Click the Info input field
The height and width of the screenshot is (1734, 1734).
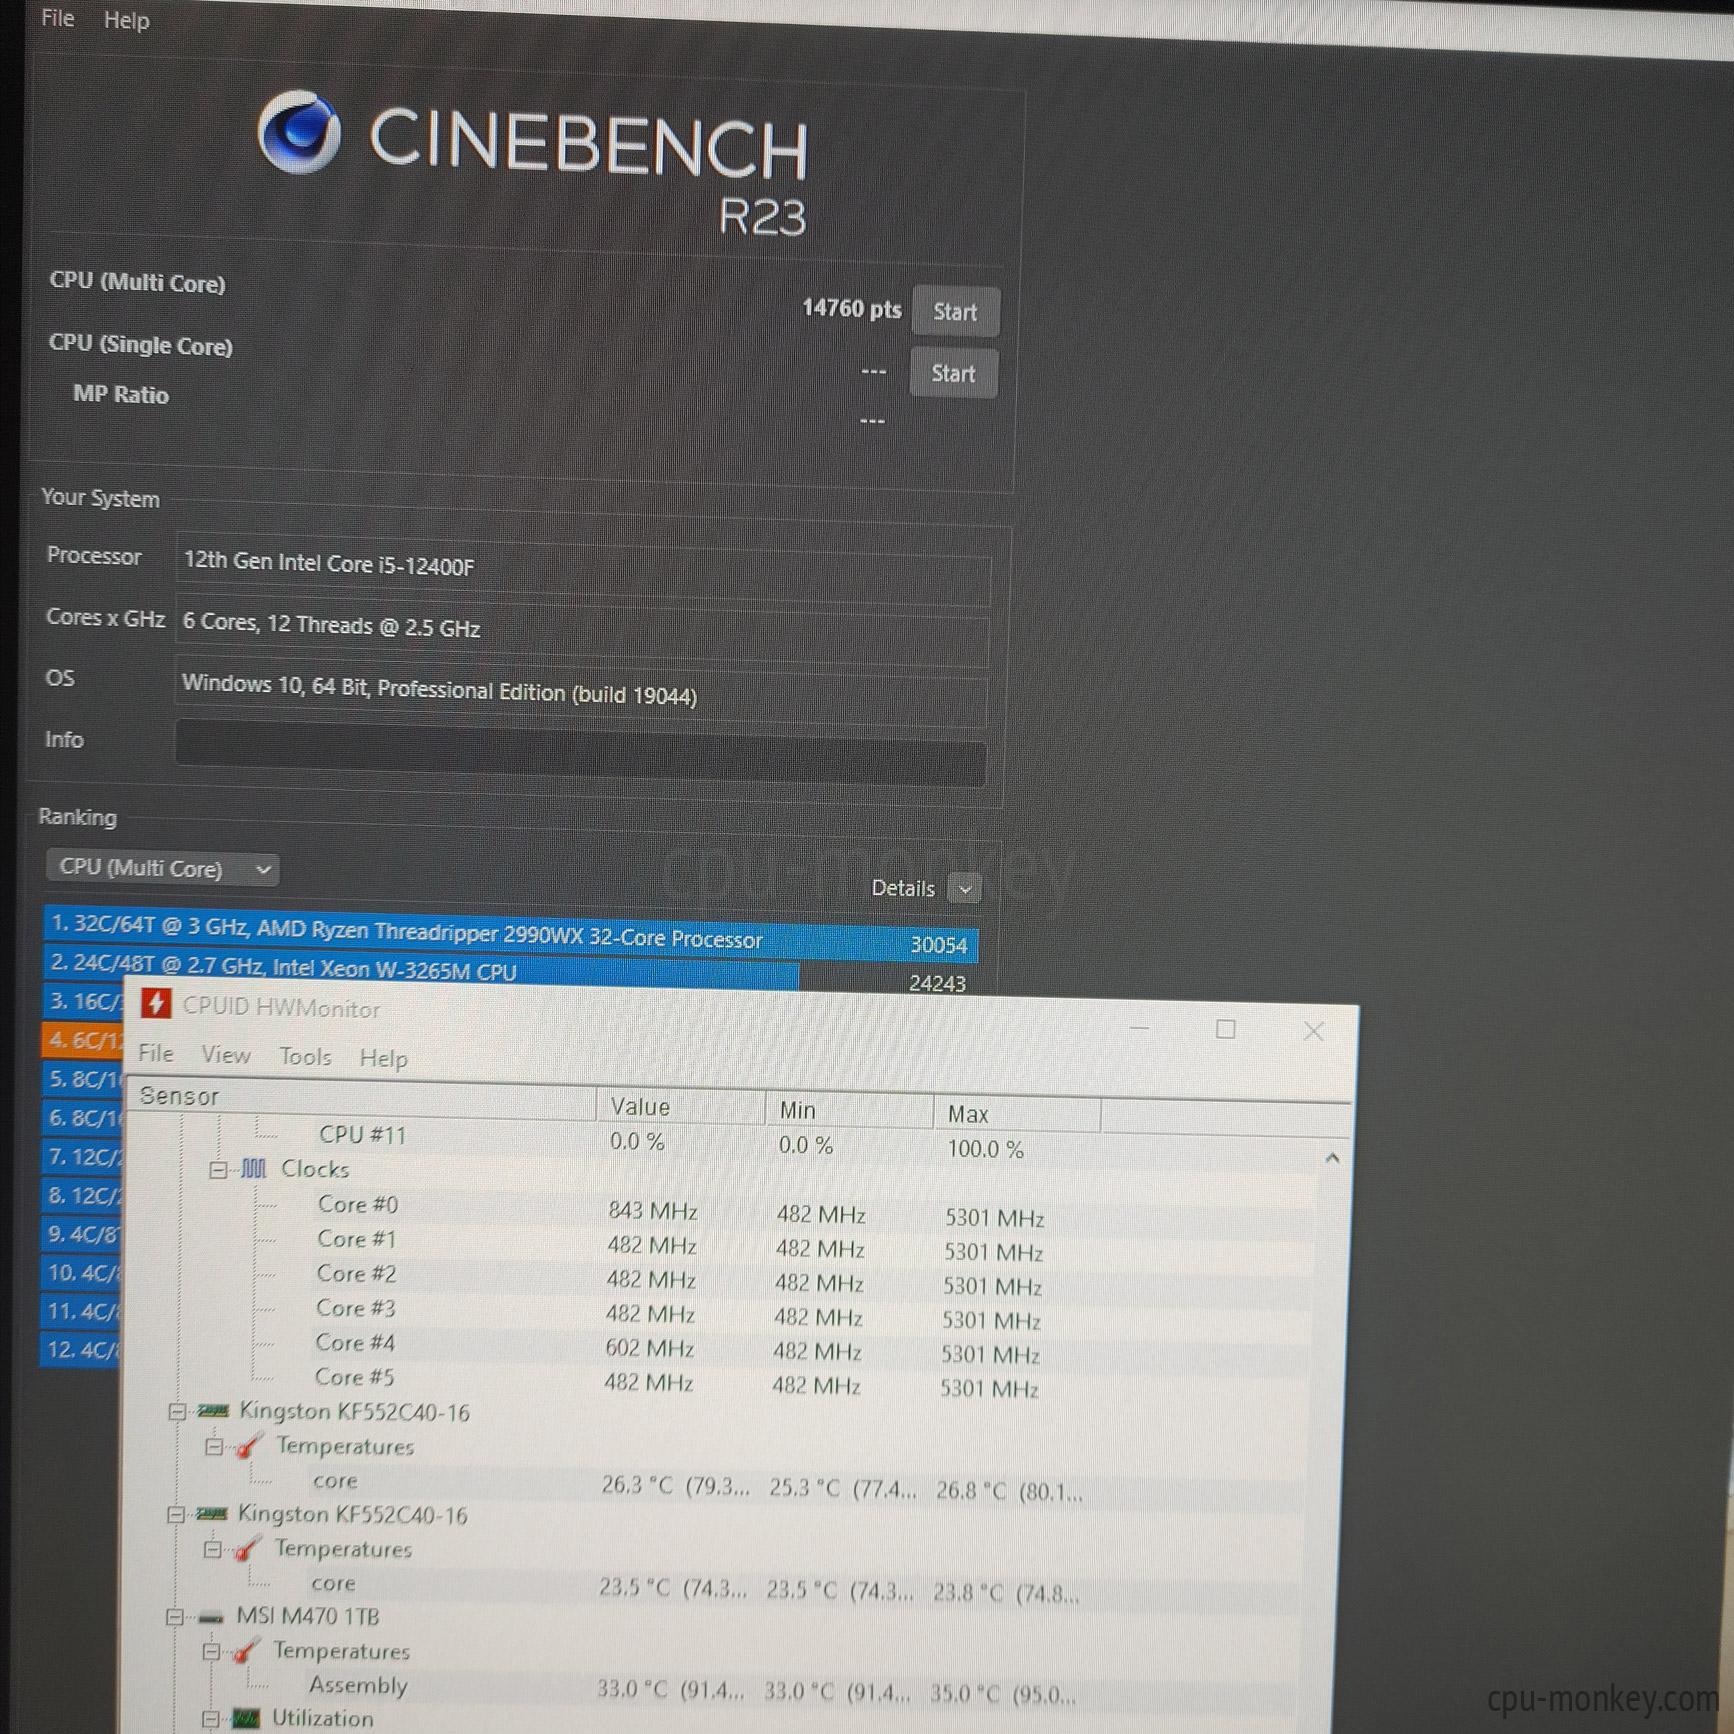tap(581, 753)
